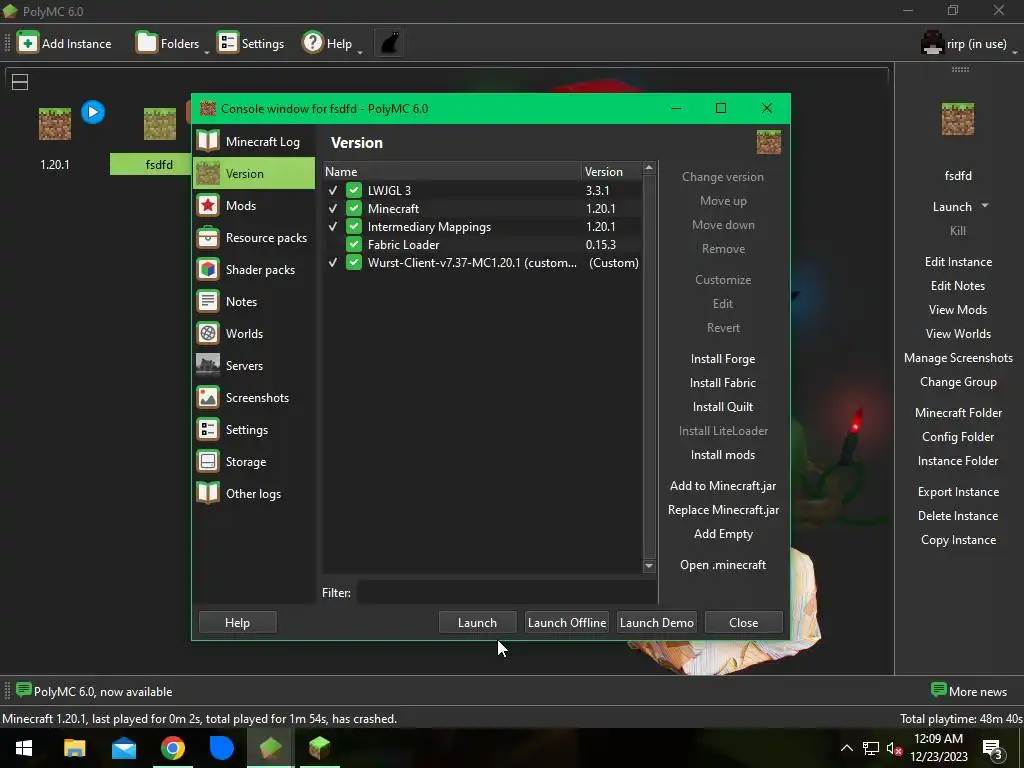Click the black cat toolbar icon
This screenshot has height=768, width=1024.
coord(389,43)
